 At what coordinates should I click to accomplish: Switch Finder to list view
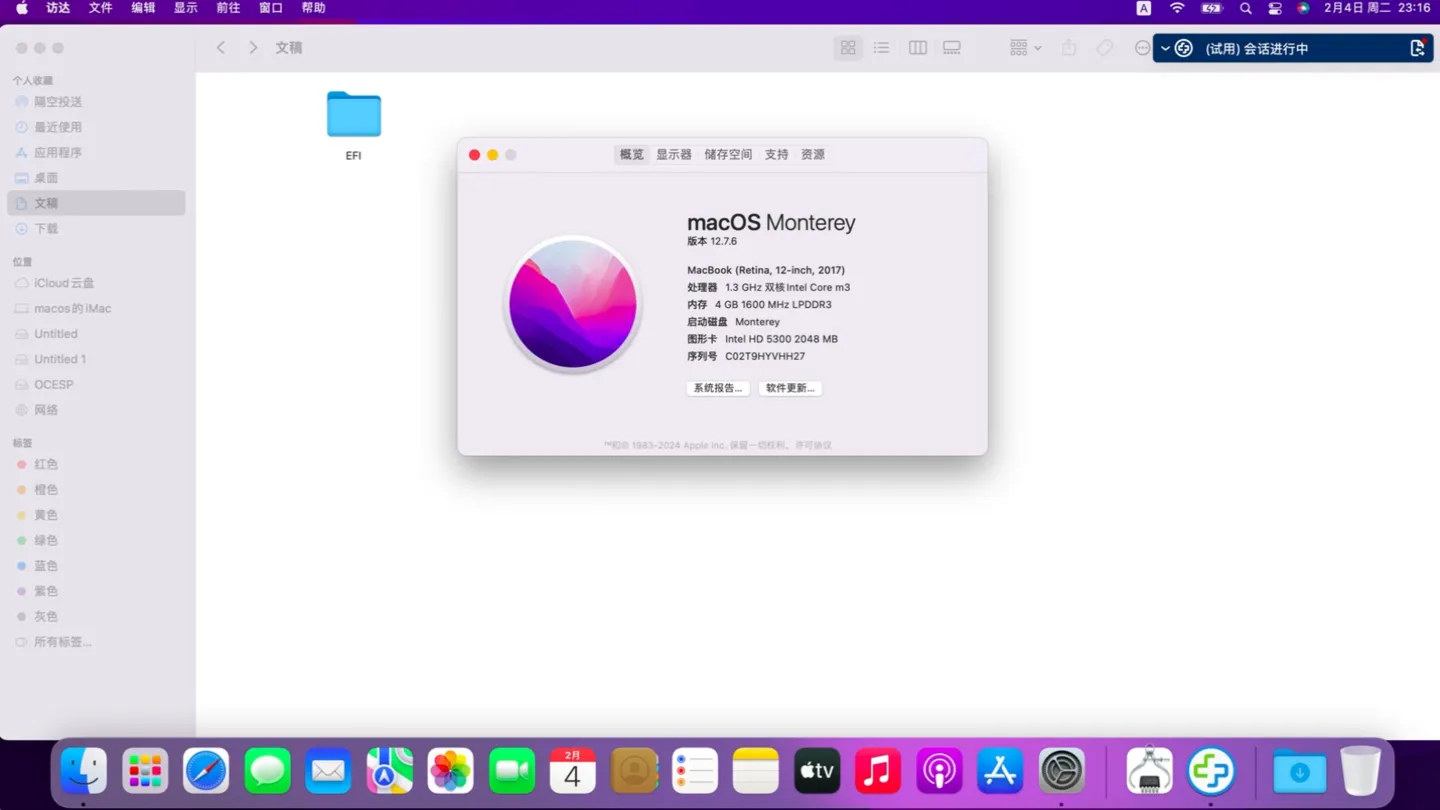pos(881,48)
